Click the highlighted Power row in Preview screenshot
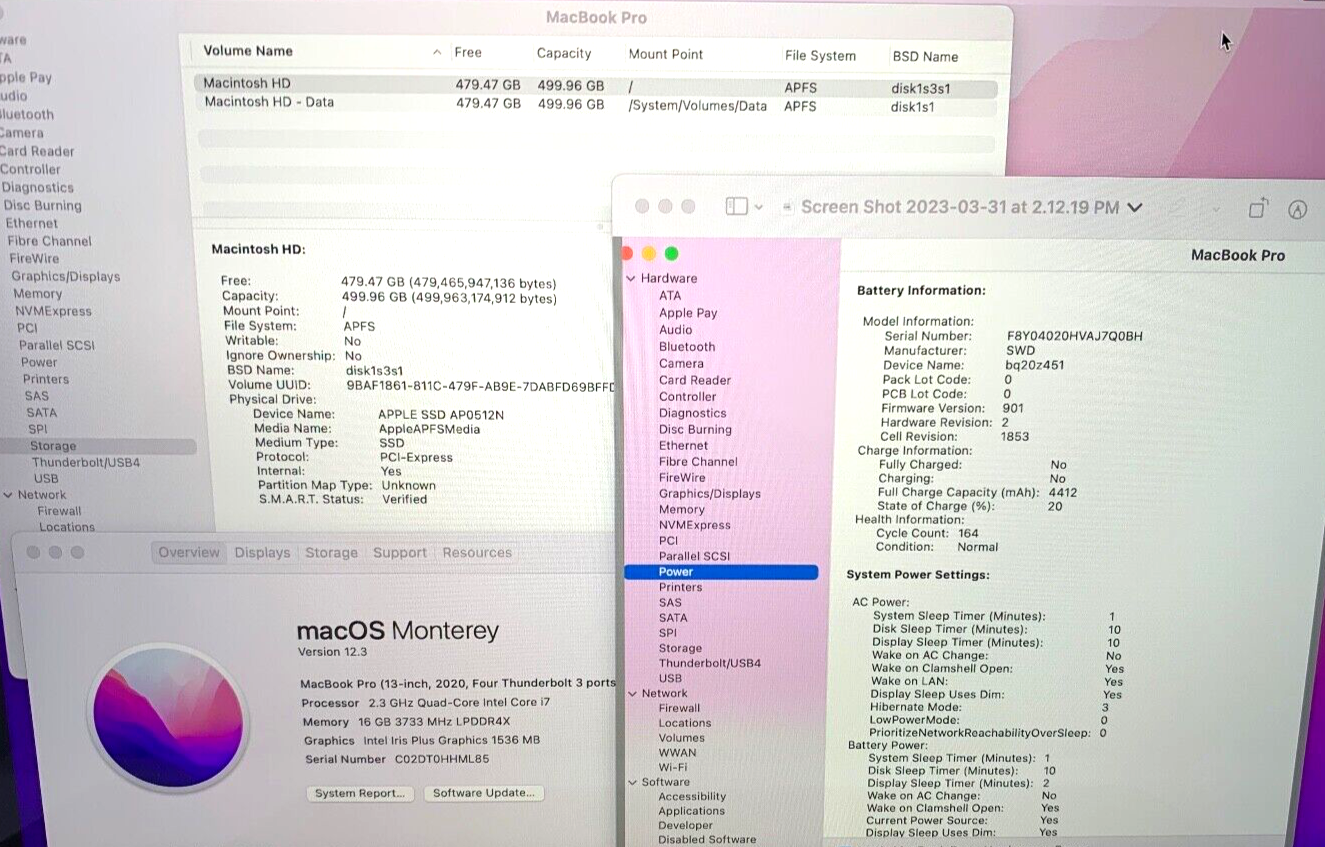 click(x=721, y=572)
